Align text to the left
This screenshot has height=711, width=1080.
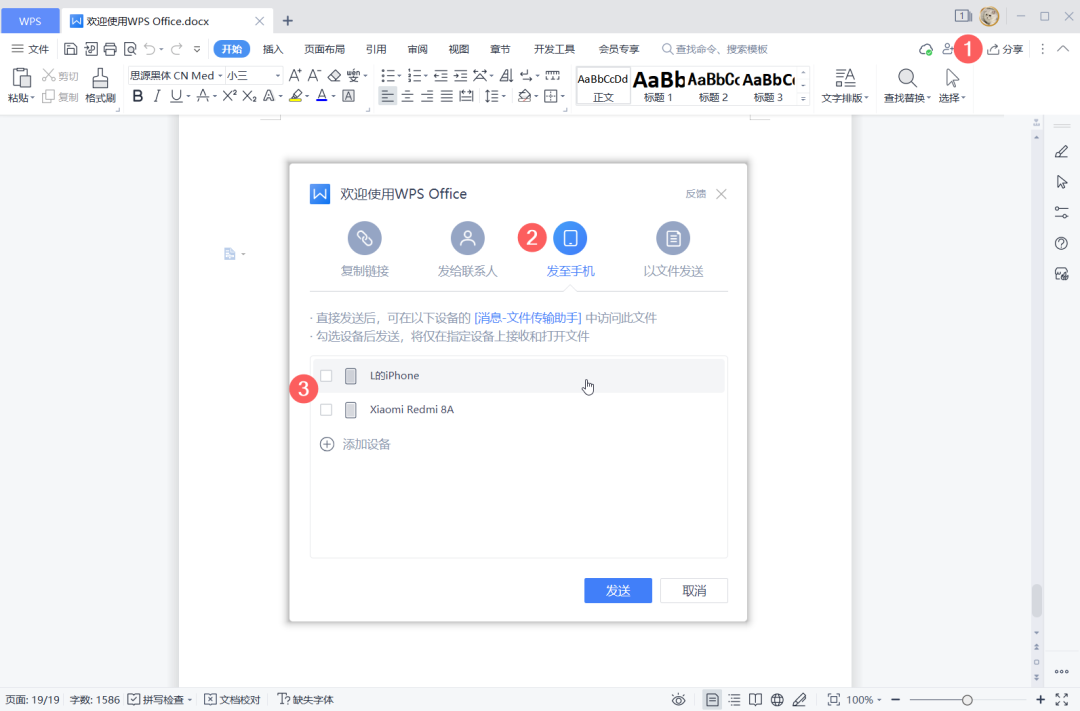(388, 96)
